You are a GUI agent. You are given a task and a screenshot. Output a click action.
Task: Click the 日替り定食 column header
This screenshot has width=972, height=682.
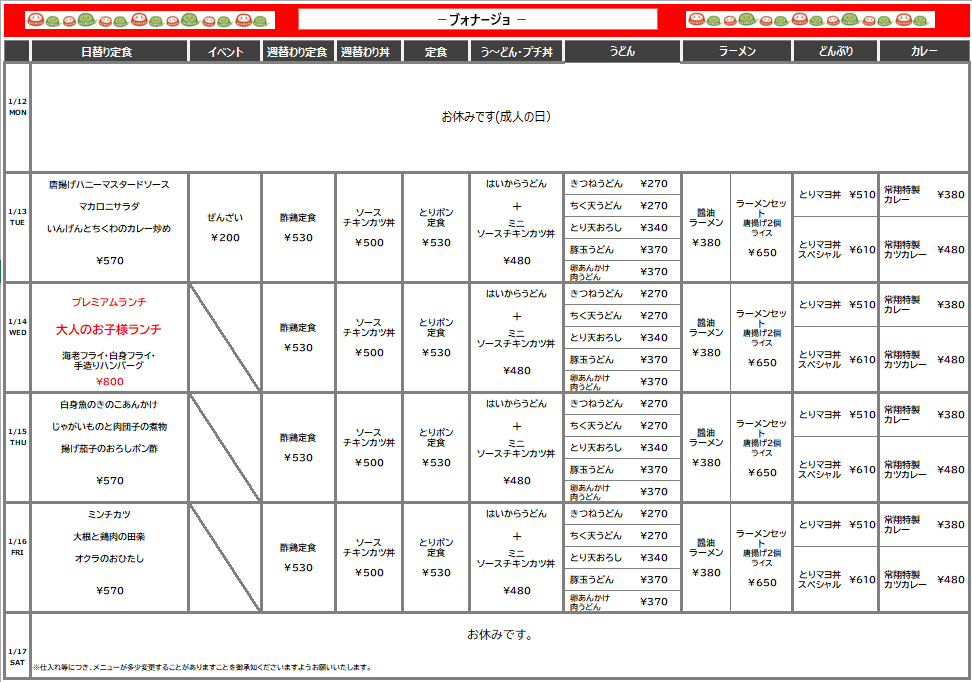tap(110, 52)
